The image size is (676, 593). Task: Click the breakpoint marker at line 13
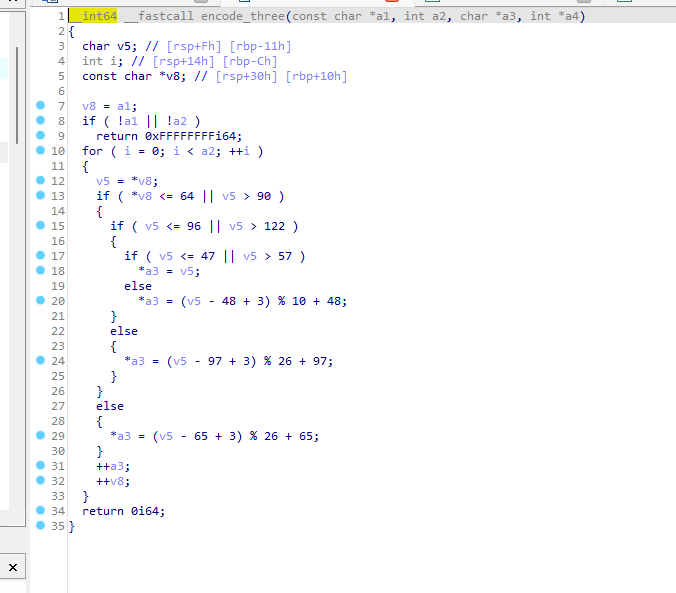coord(40,195)
